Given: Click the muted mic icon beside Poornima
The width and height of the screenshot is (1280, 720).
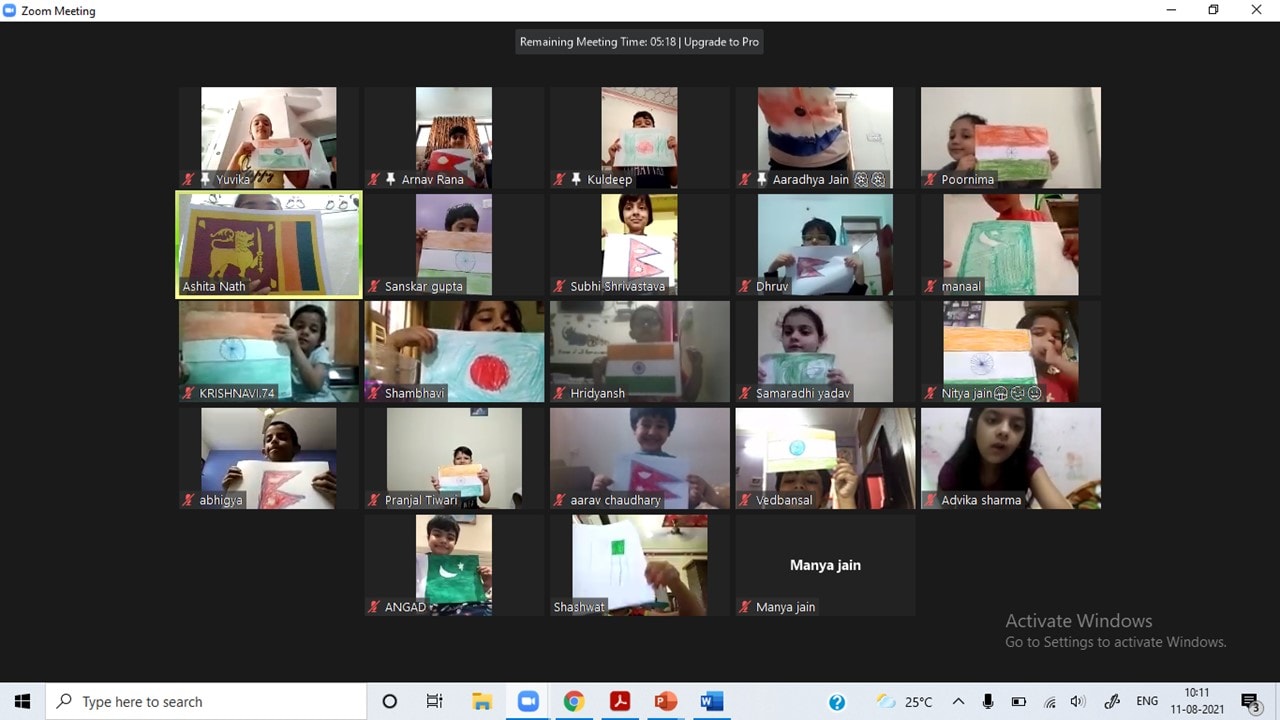Looking at the screenshot, I should tap(930, 180).
